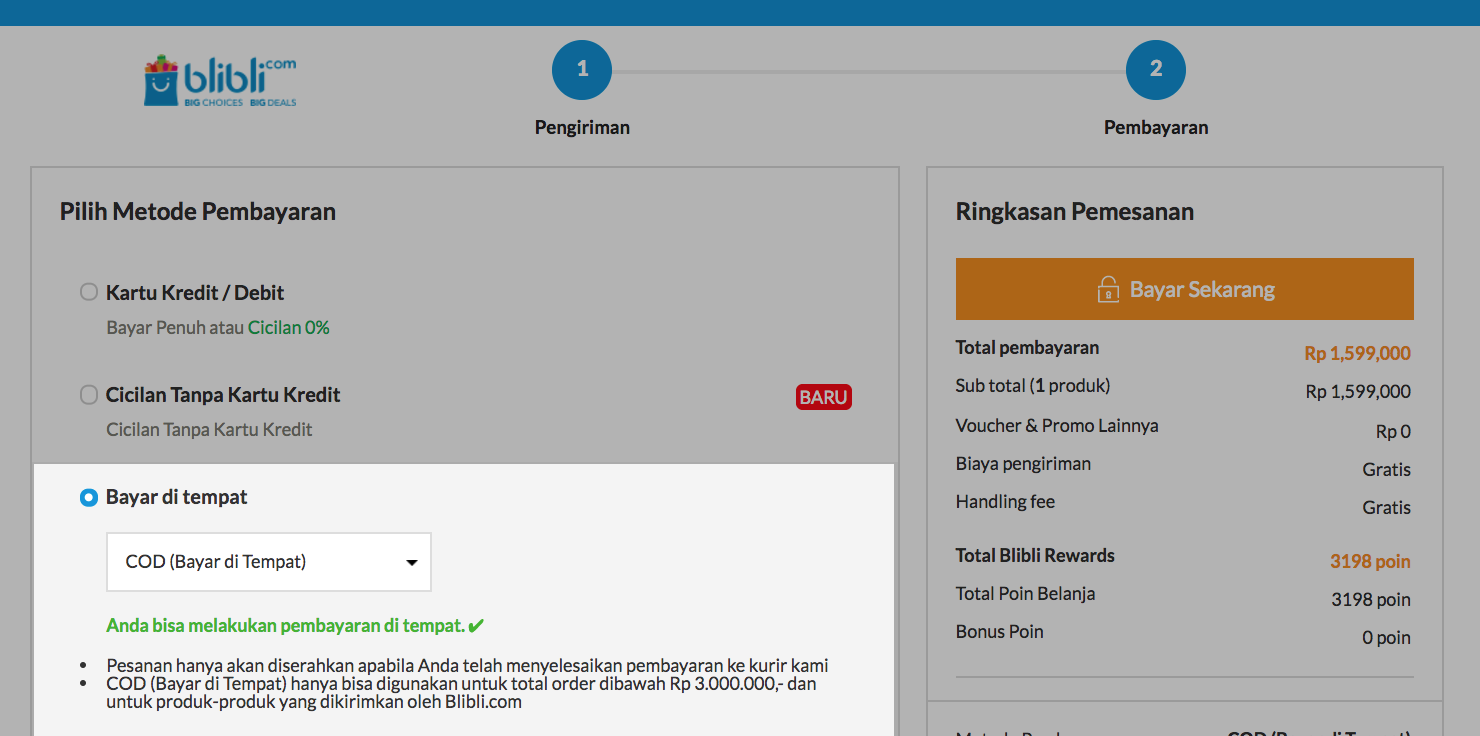The width and height of the screenshot is (1480, 736).
Task: Select the Bayar di tempat option
Action: (88, 496)
